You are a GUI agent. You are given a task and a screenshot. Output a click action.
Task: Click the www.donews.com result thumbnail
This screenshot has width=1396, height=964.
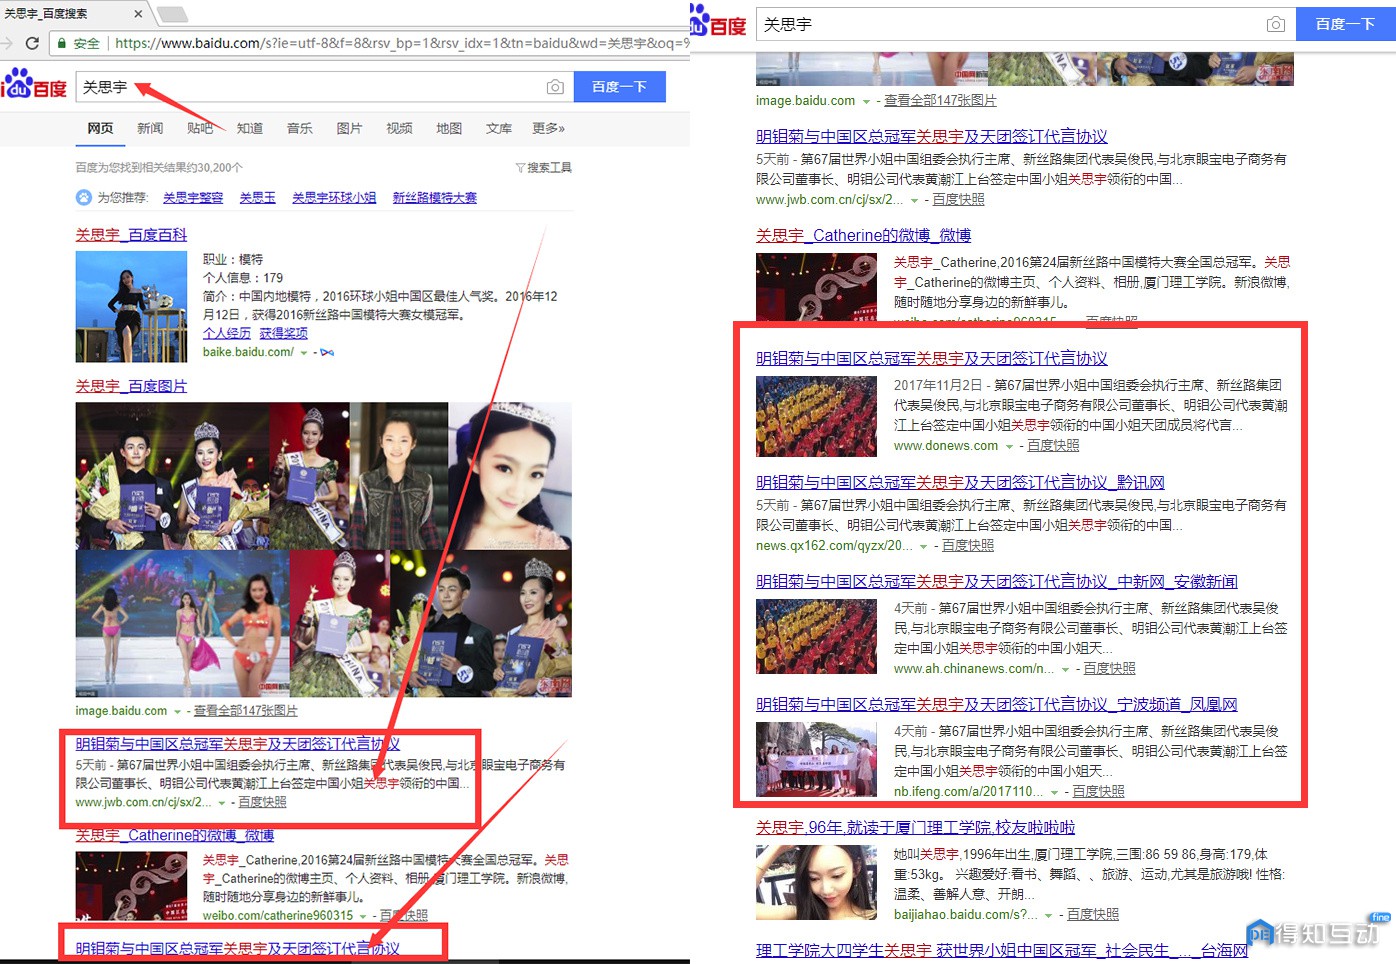coord(817,416)
